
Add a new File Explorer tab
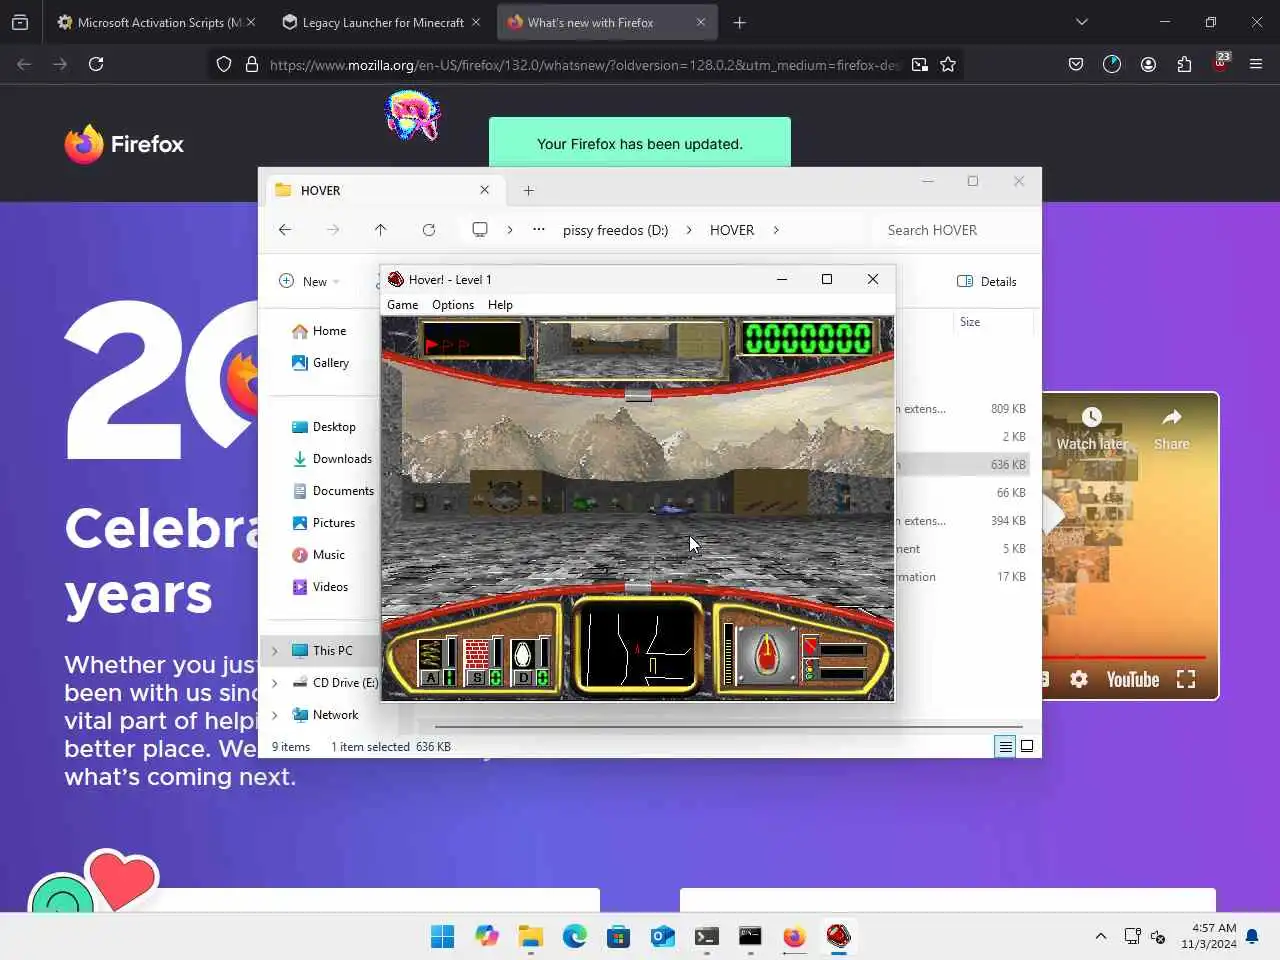click(529, 190)
